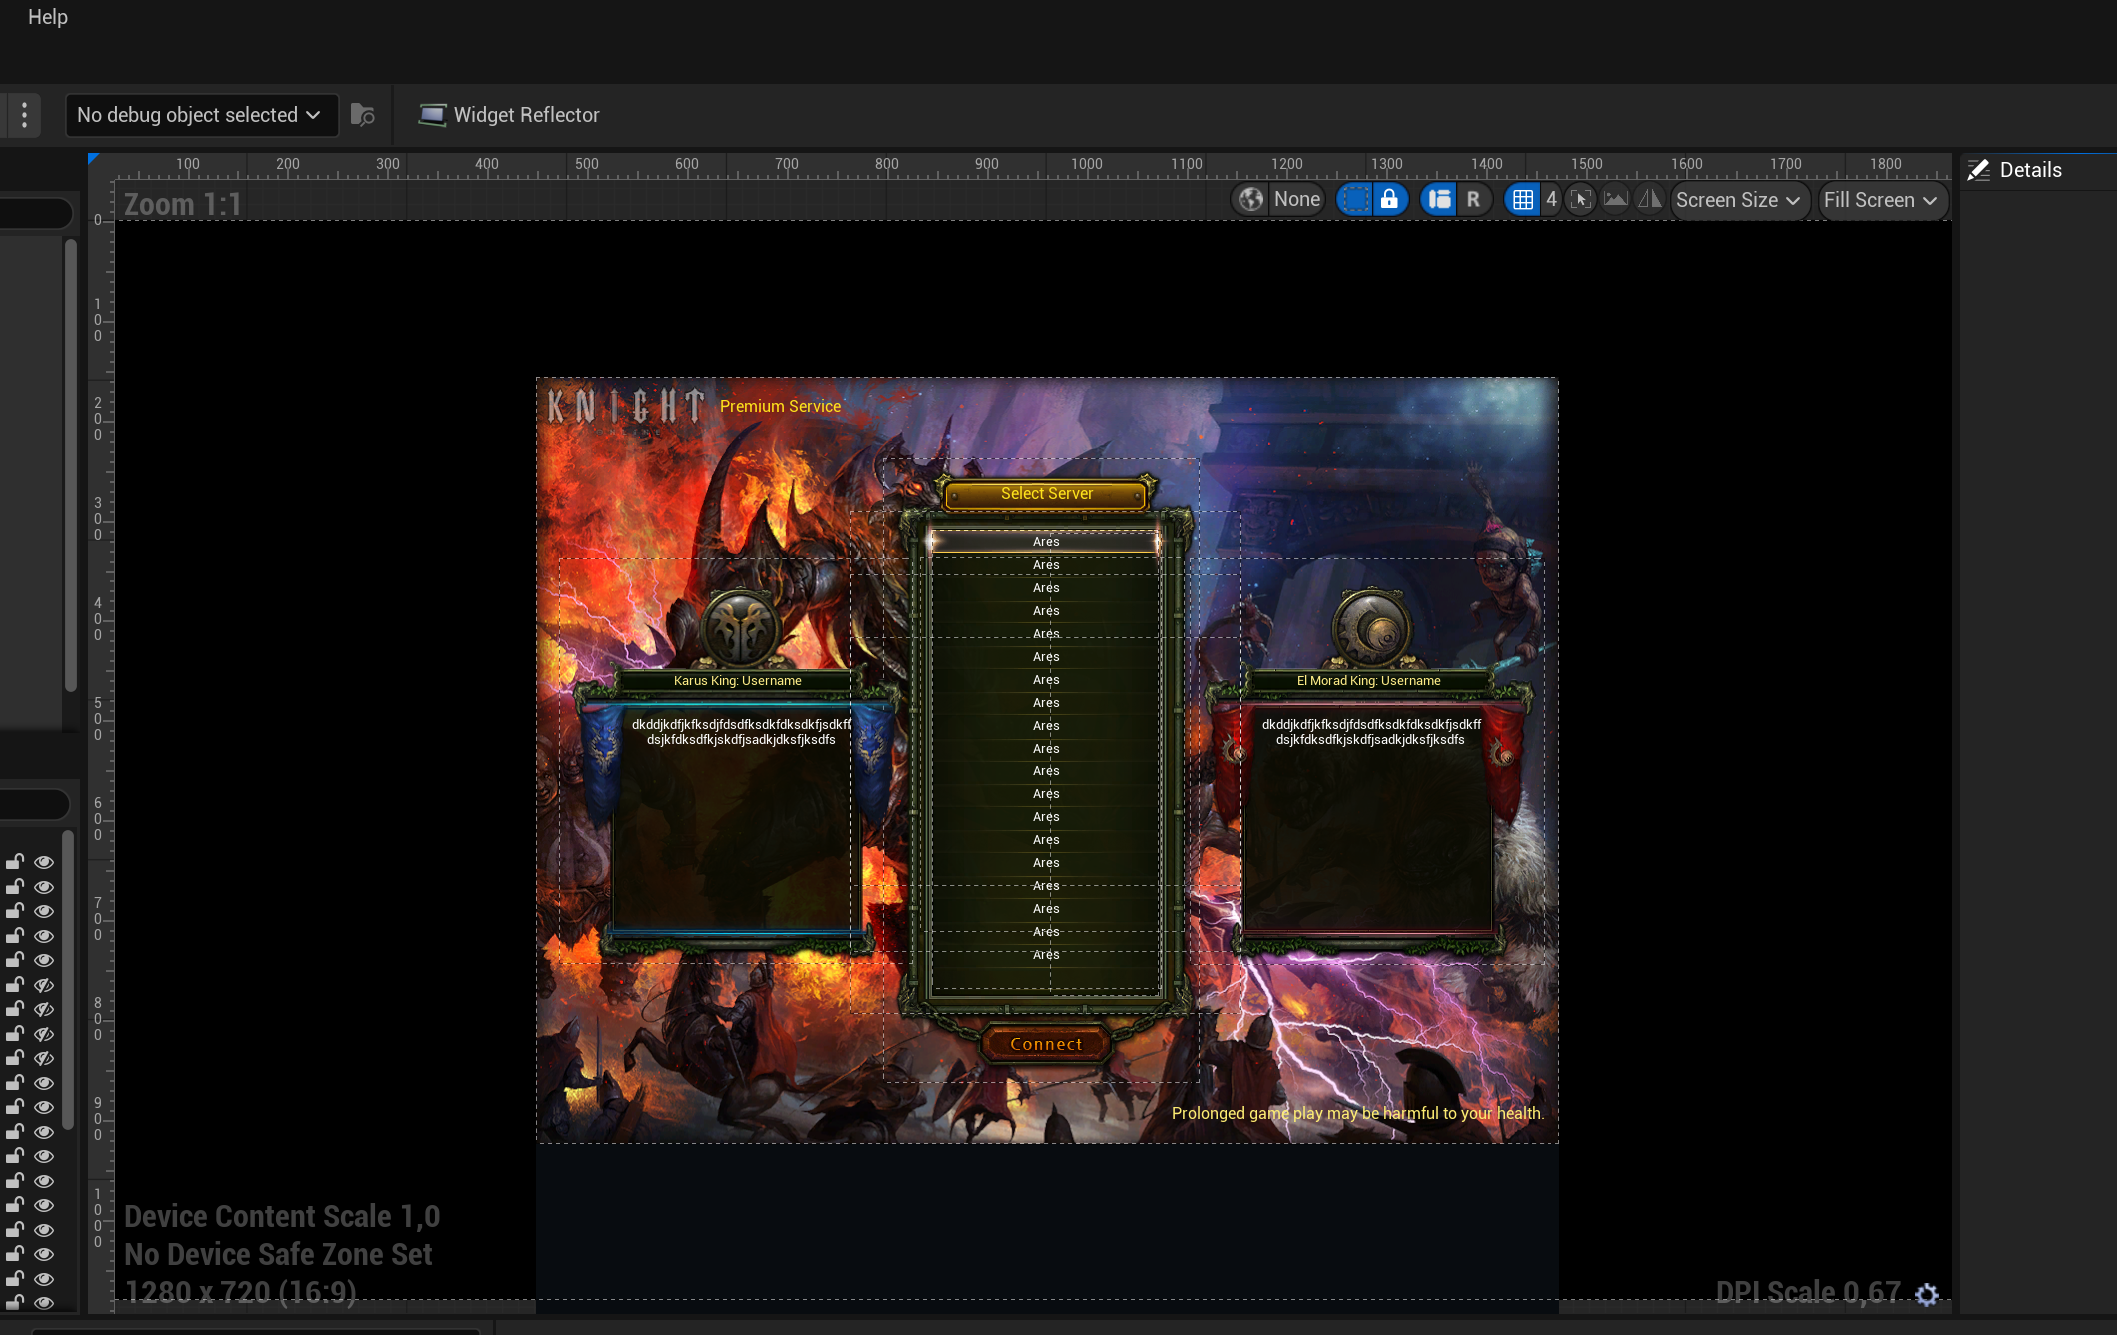
Task: Click the zoom-to-fit cursor frame icon
Action: coord(1580,200)
